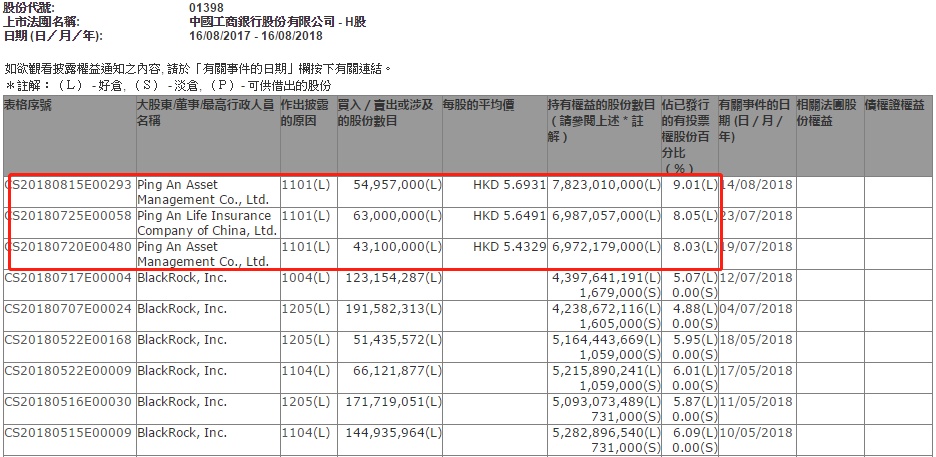
Task: Open the 18/05/2018 event date link
Action: tap(757, 339)
